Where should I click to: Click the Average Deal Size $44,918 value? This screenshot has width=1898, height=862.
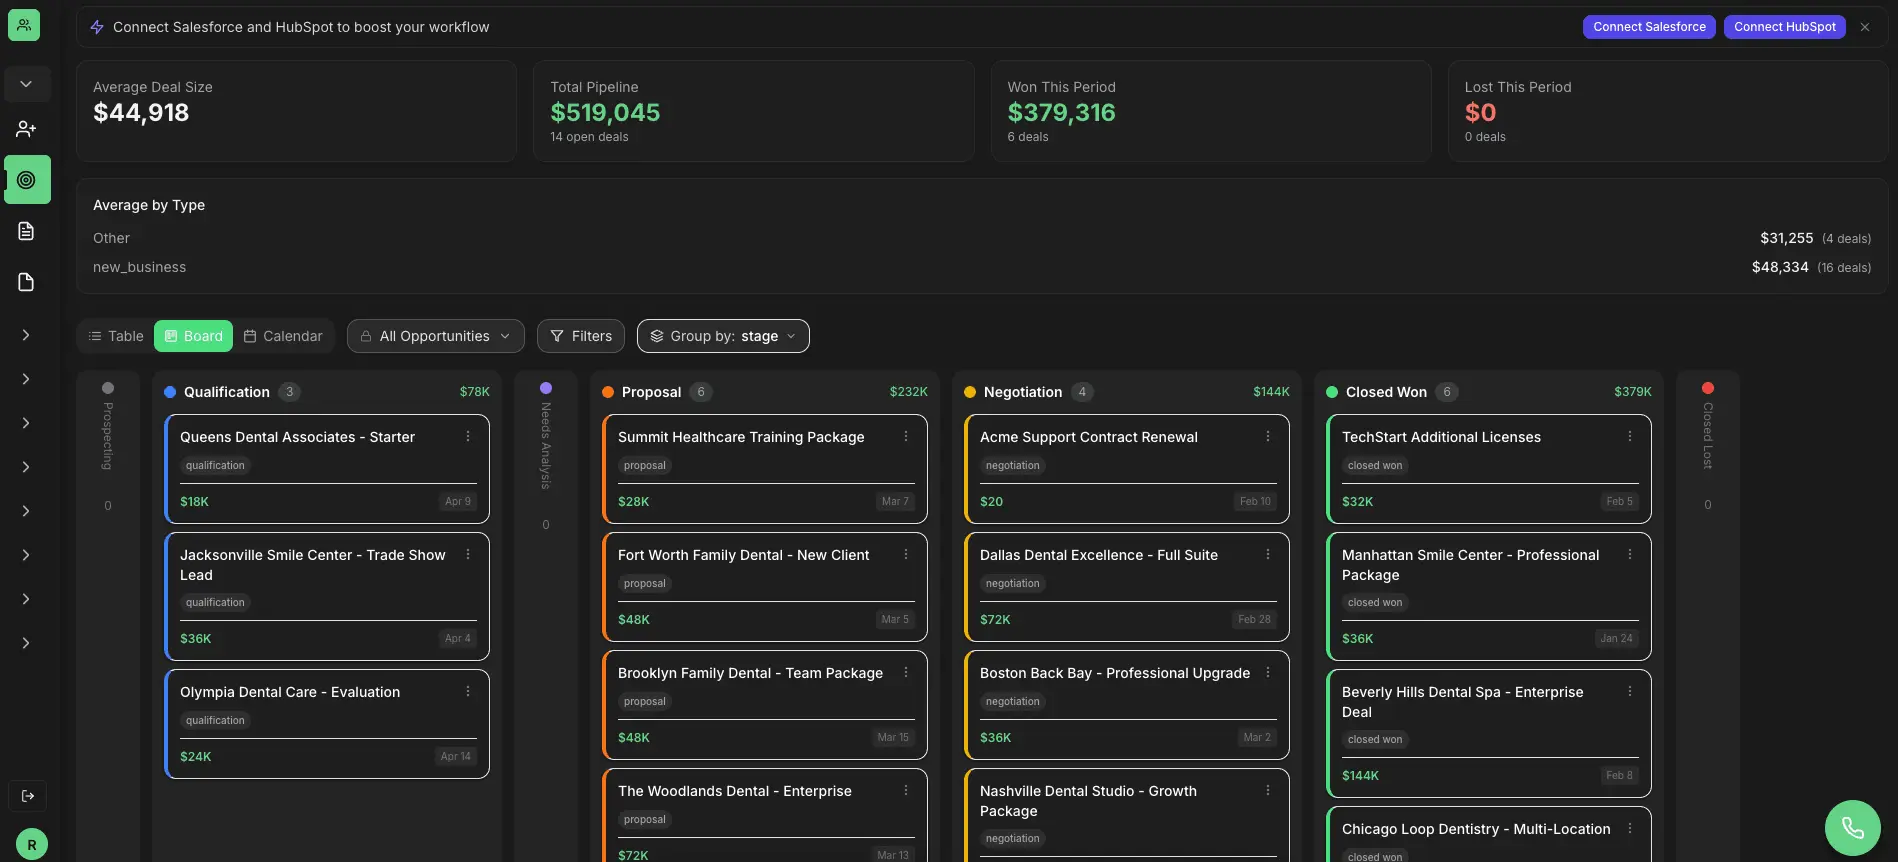141,112
